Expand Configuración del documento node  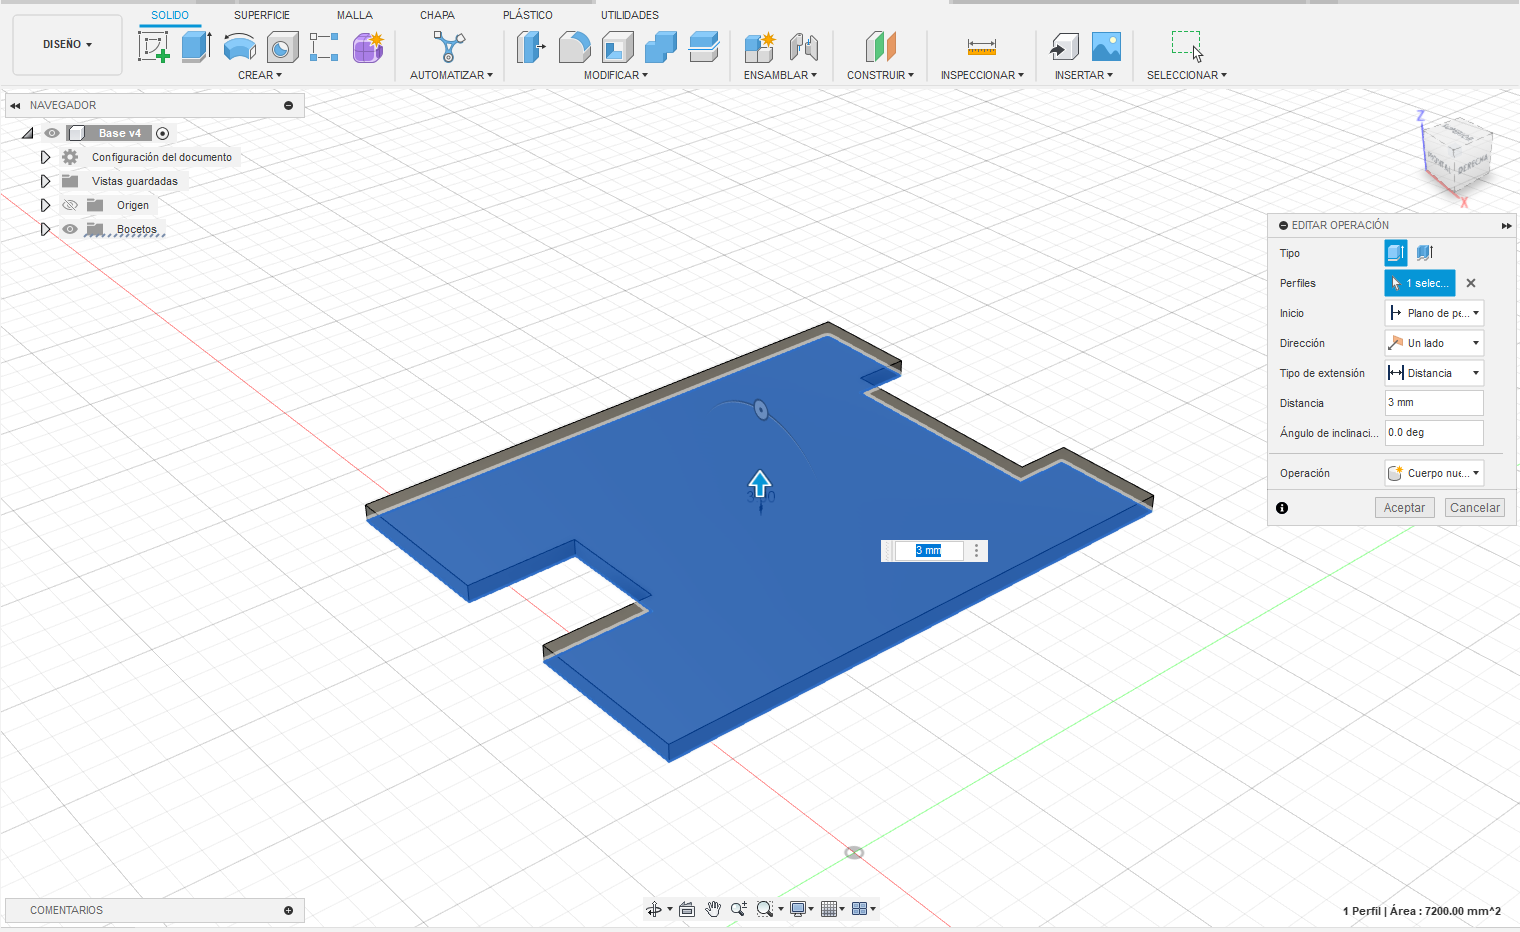(45, 157)
